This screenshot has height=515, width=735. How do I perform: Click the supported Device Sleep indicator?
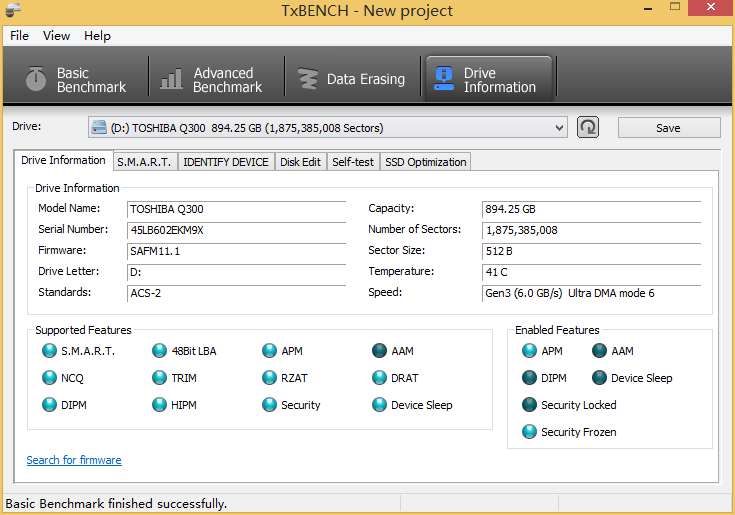click(379, 405)
